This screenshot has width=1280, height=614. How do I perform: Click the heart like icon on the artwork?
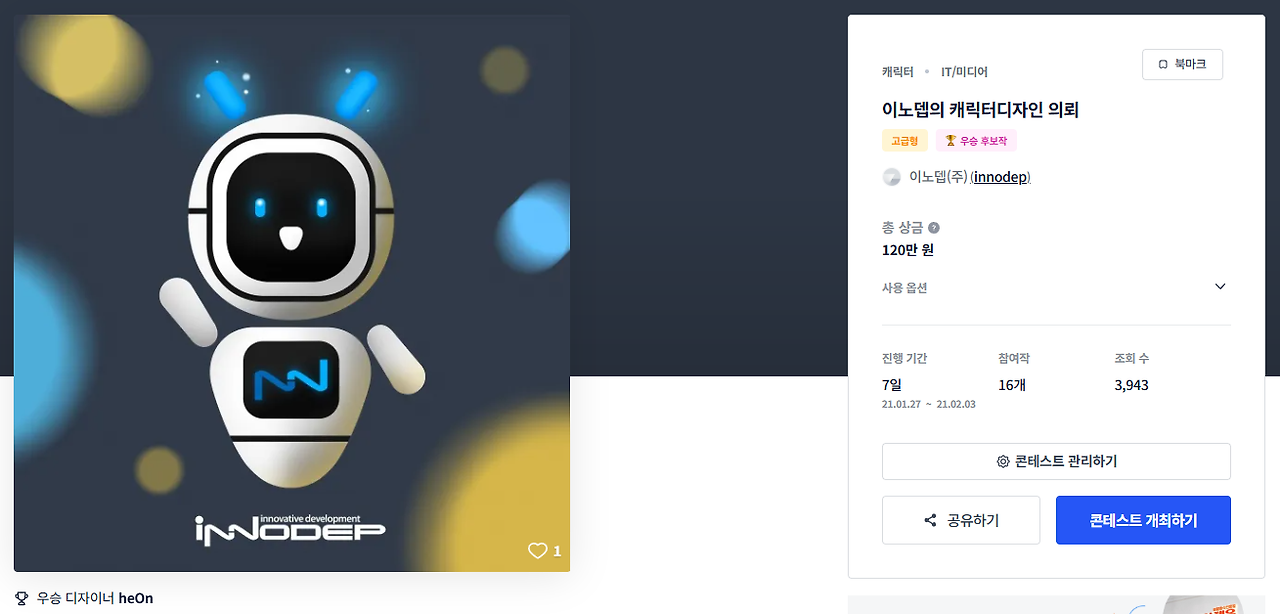(x=538, y=550)
